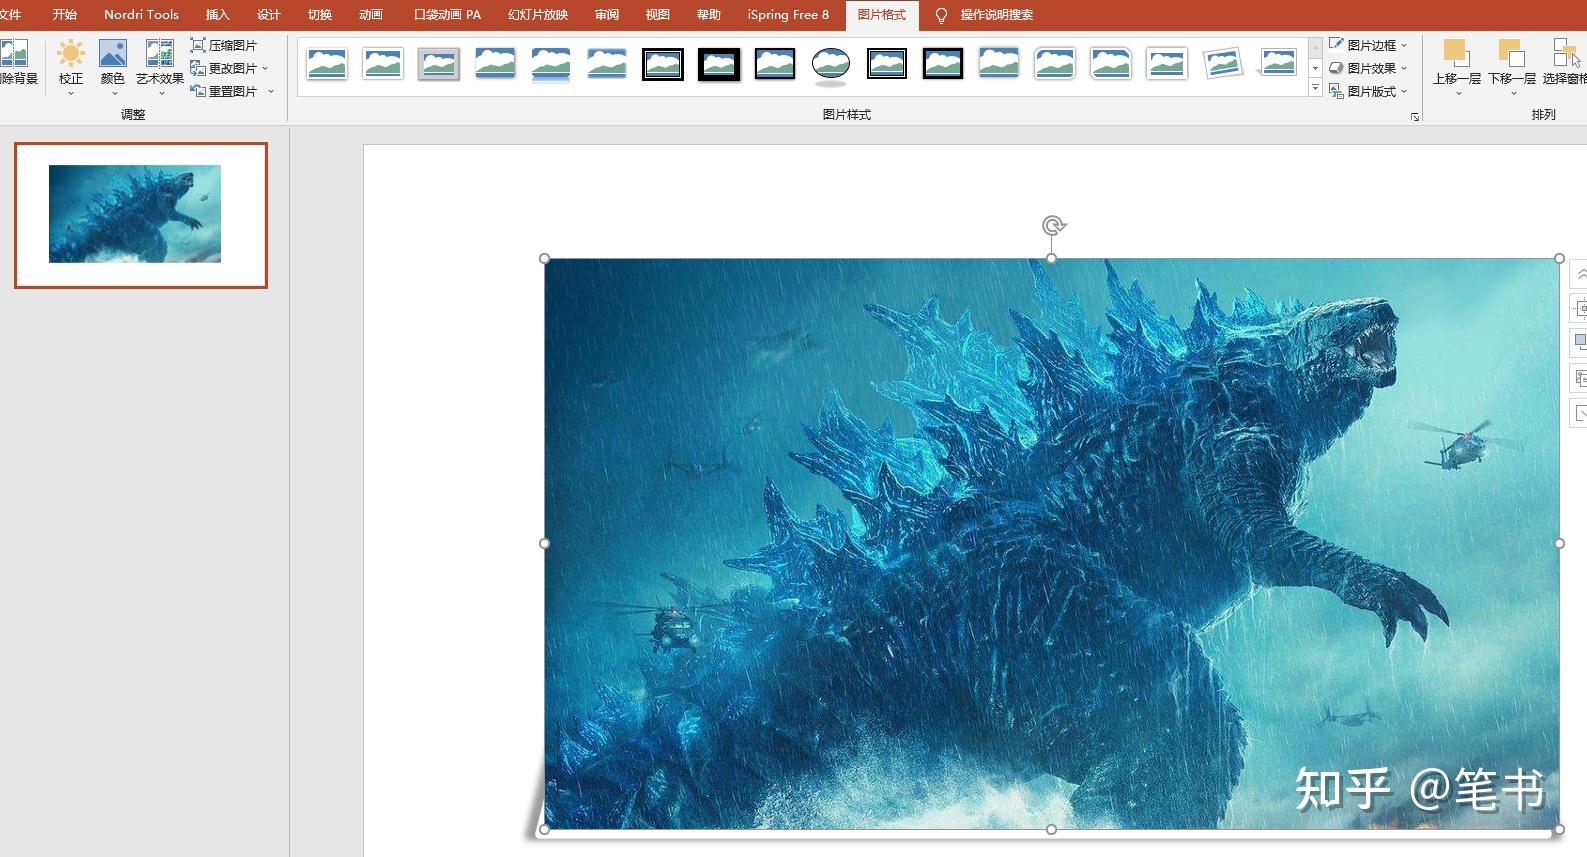Screen dimensions: 1587x857
Task: Open the 图片版式 picture layout dropdown
Action: pos(1367,91)
